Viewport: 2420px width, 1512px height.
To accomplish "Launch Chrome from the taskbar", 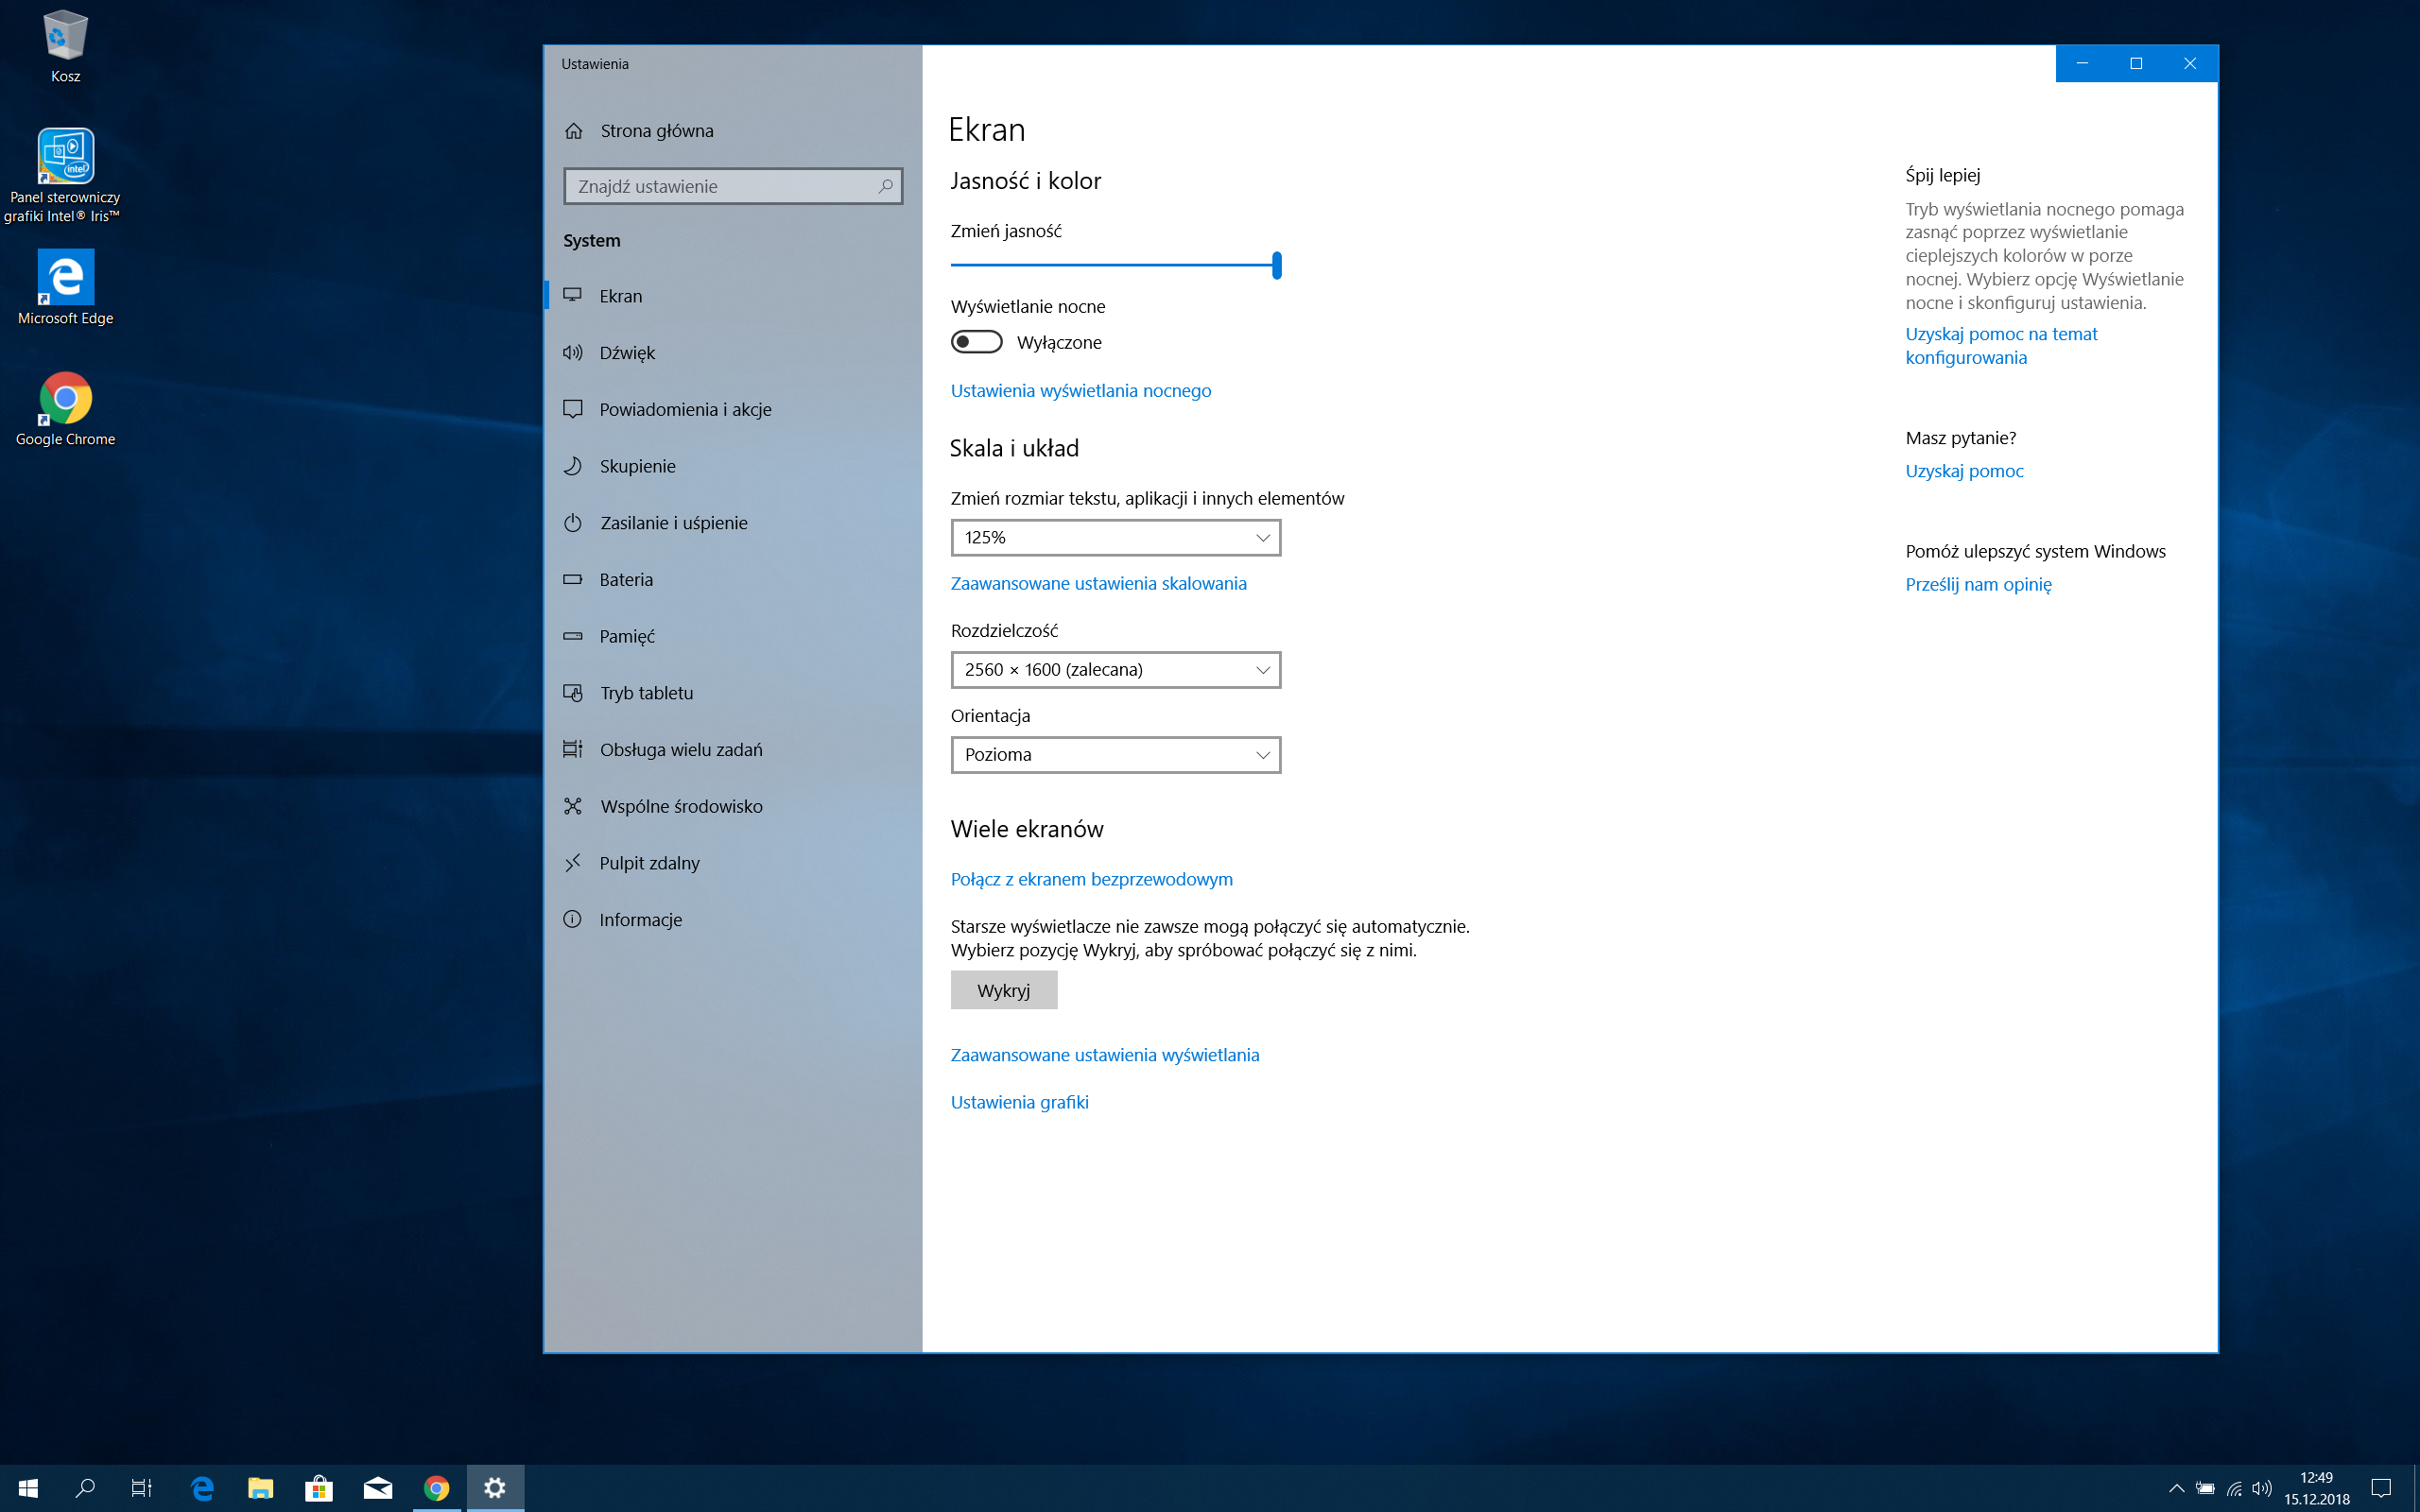I will (436, 1488).
